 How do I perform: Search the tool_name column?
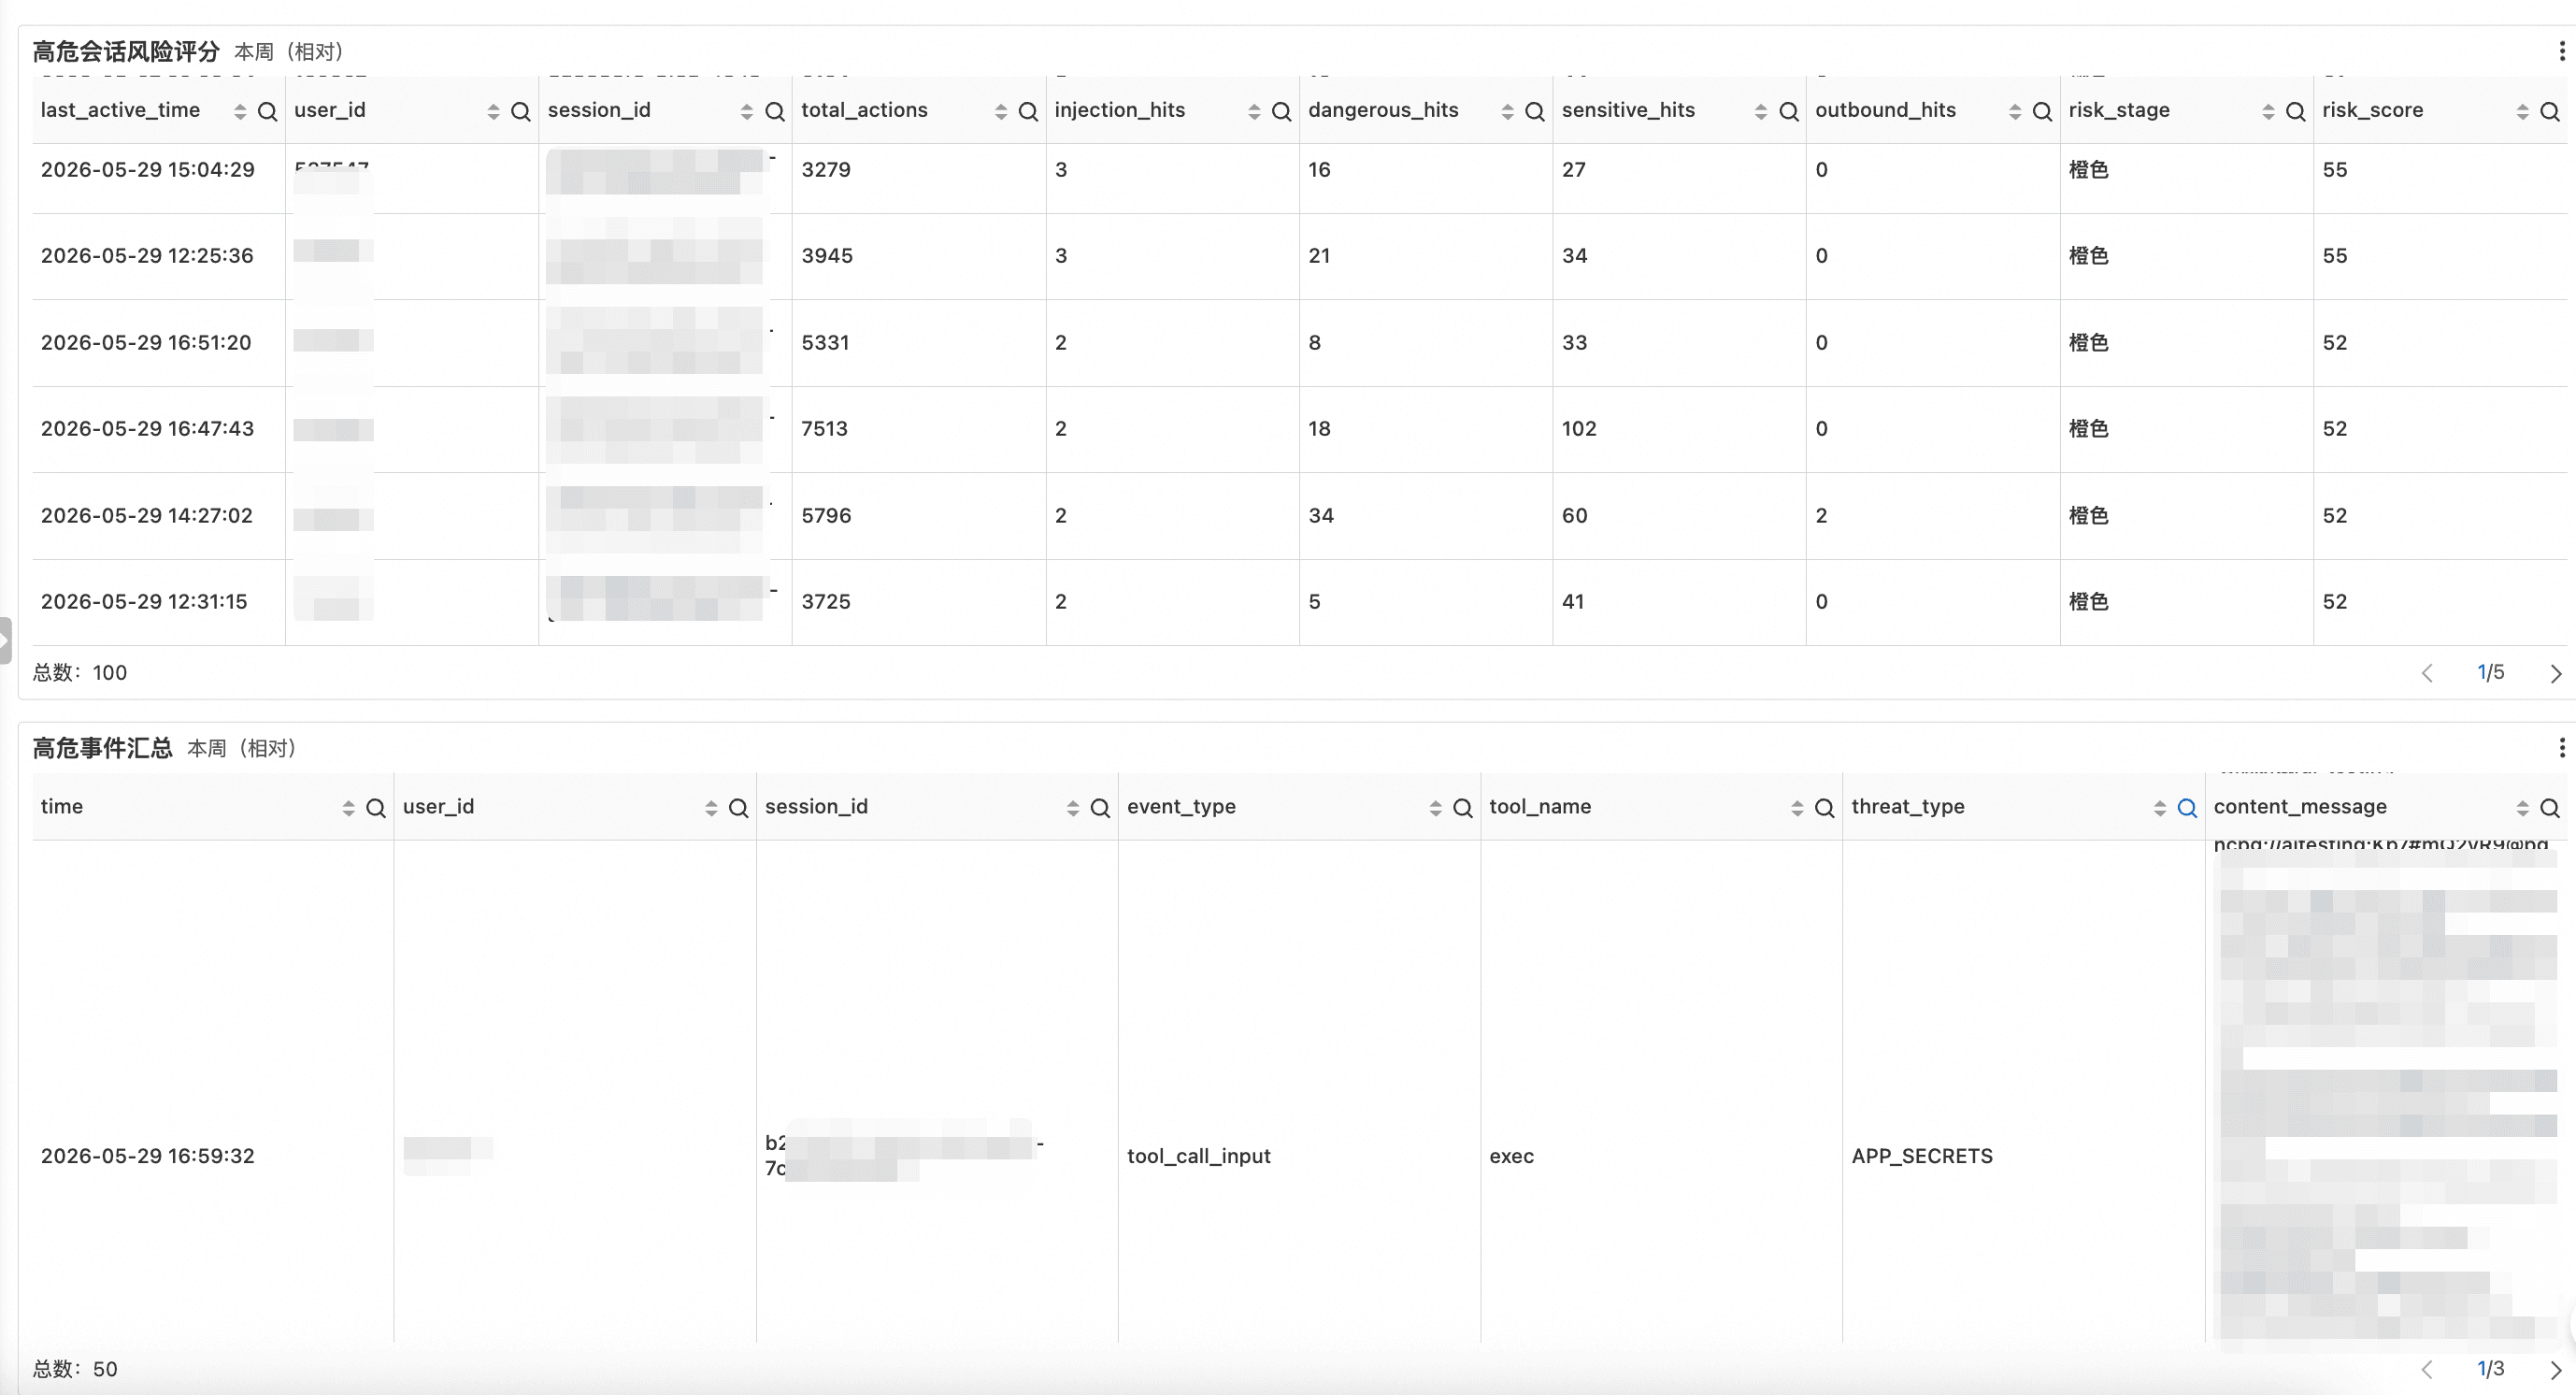1824,808
